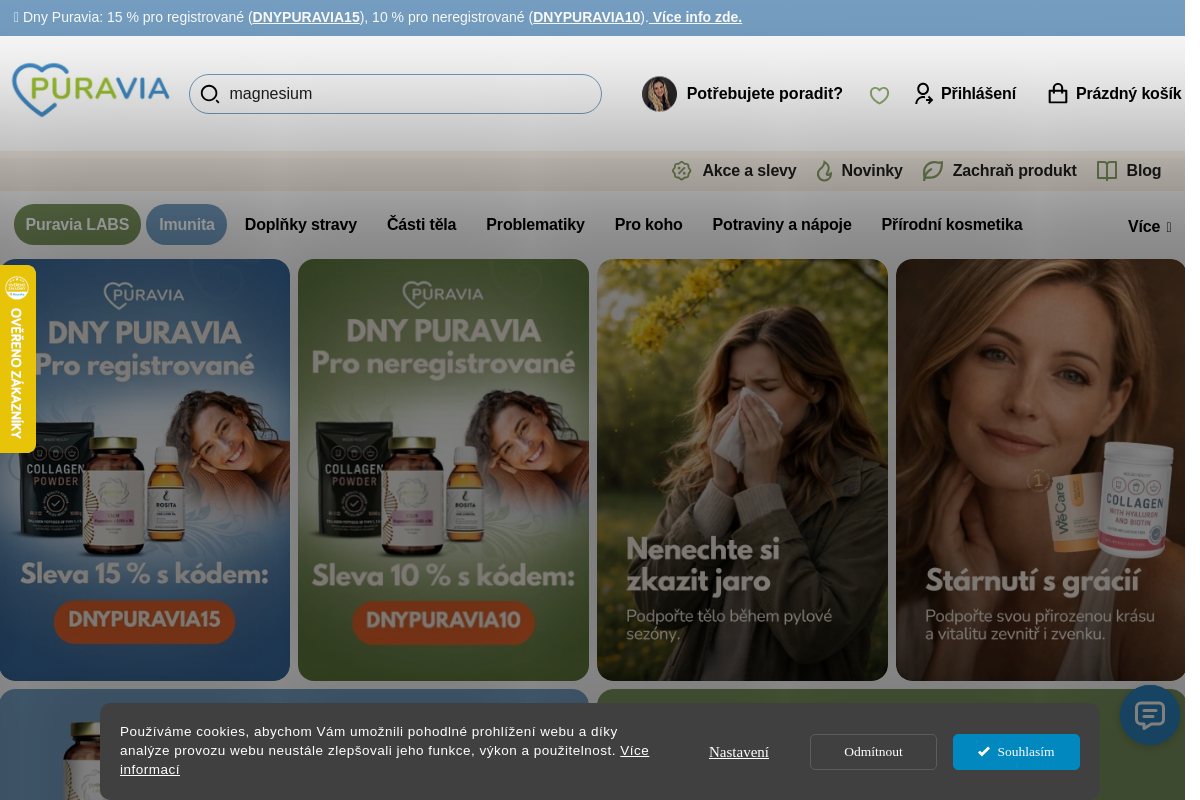This screenshot has width=1200, height=800.
Task: Open Doplňky stravy menu
Action: [301, 225]
